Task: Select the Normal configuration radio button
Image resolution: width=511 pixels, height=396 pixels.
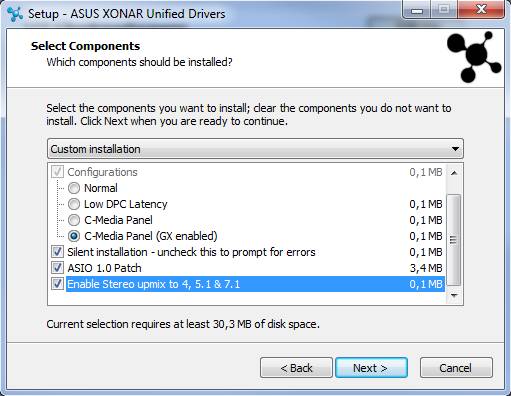Action: pyautogui.click(x=74, y=188)
